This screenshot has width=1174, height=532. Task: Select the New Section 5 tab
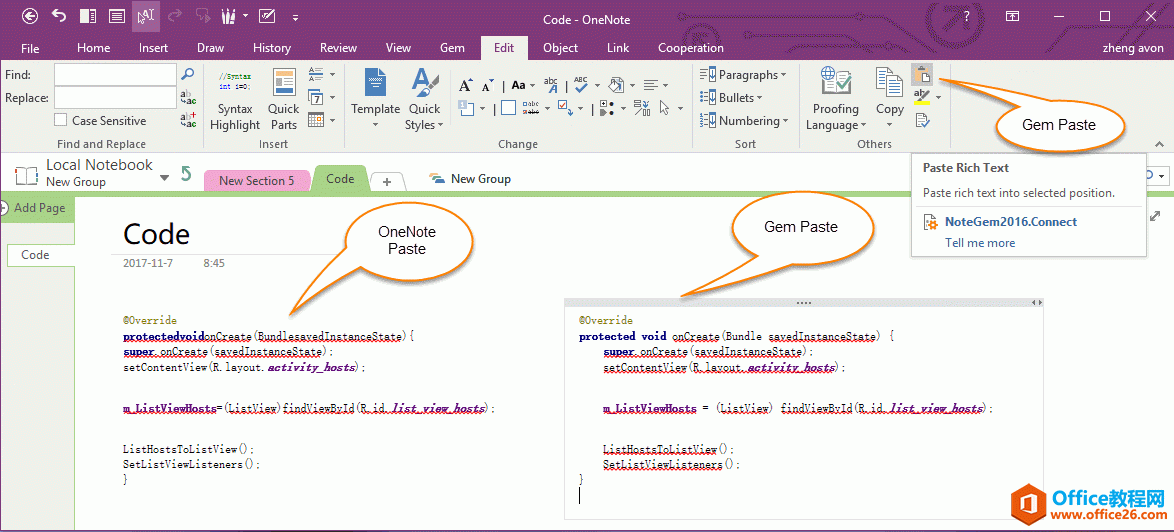pos(256,180)
